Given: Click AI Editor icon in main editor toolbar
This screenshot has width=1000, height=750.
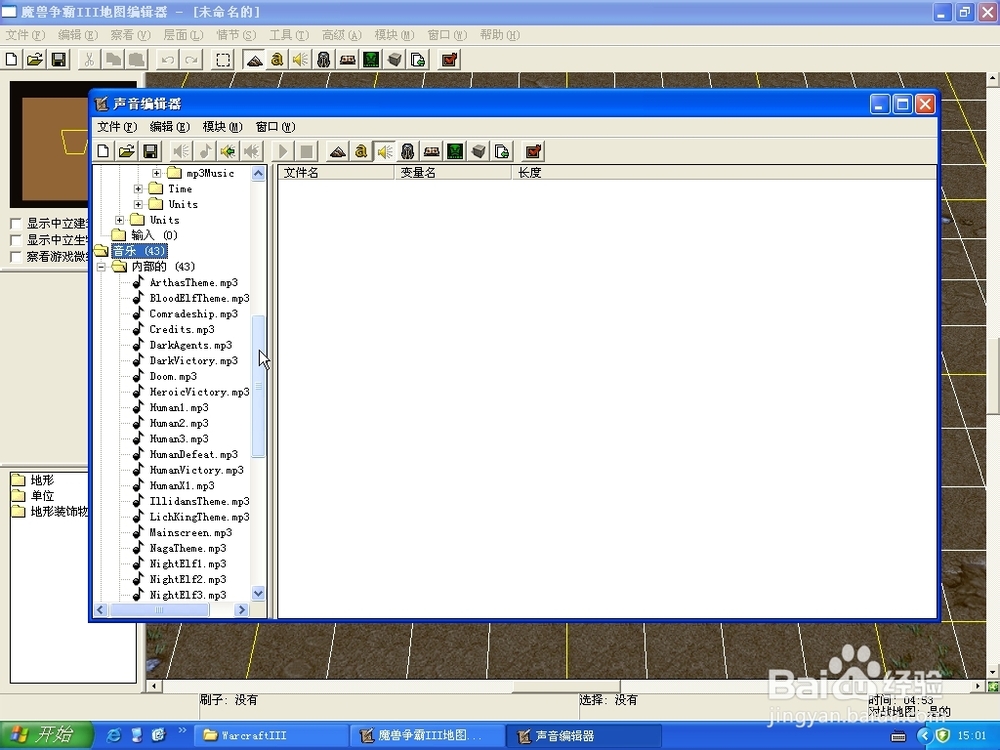Looking at the screenshot, I should 371,60.
